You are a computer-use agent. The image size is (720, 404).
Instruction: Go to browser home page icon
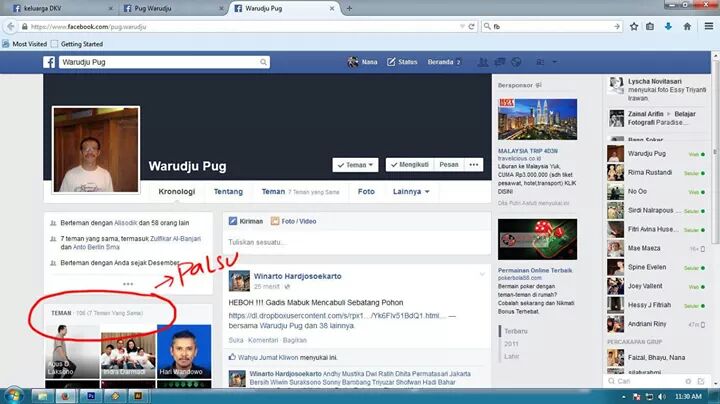tap(687, 27)
